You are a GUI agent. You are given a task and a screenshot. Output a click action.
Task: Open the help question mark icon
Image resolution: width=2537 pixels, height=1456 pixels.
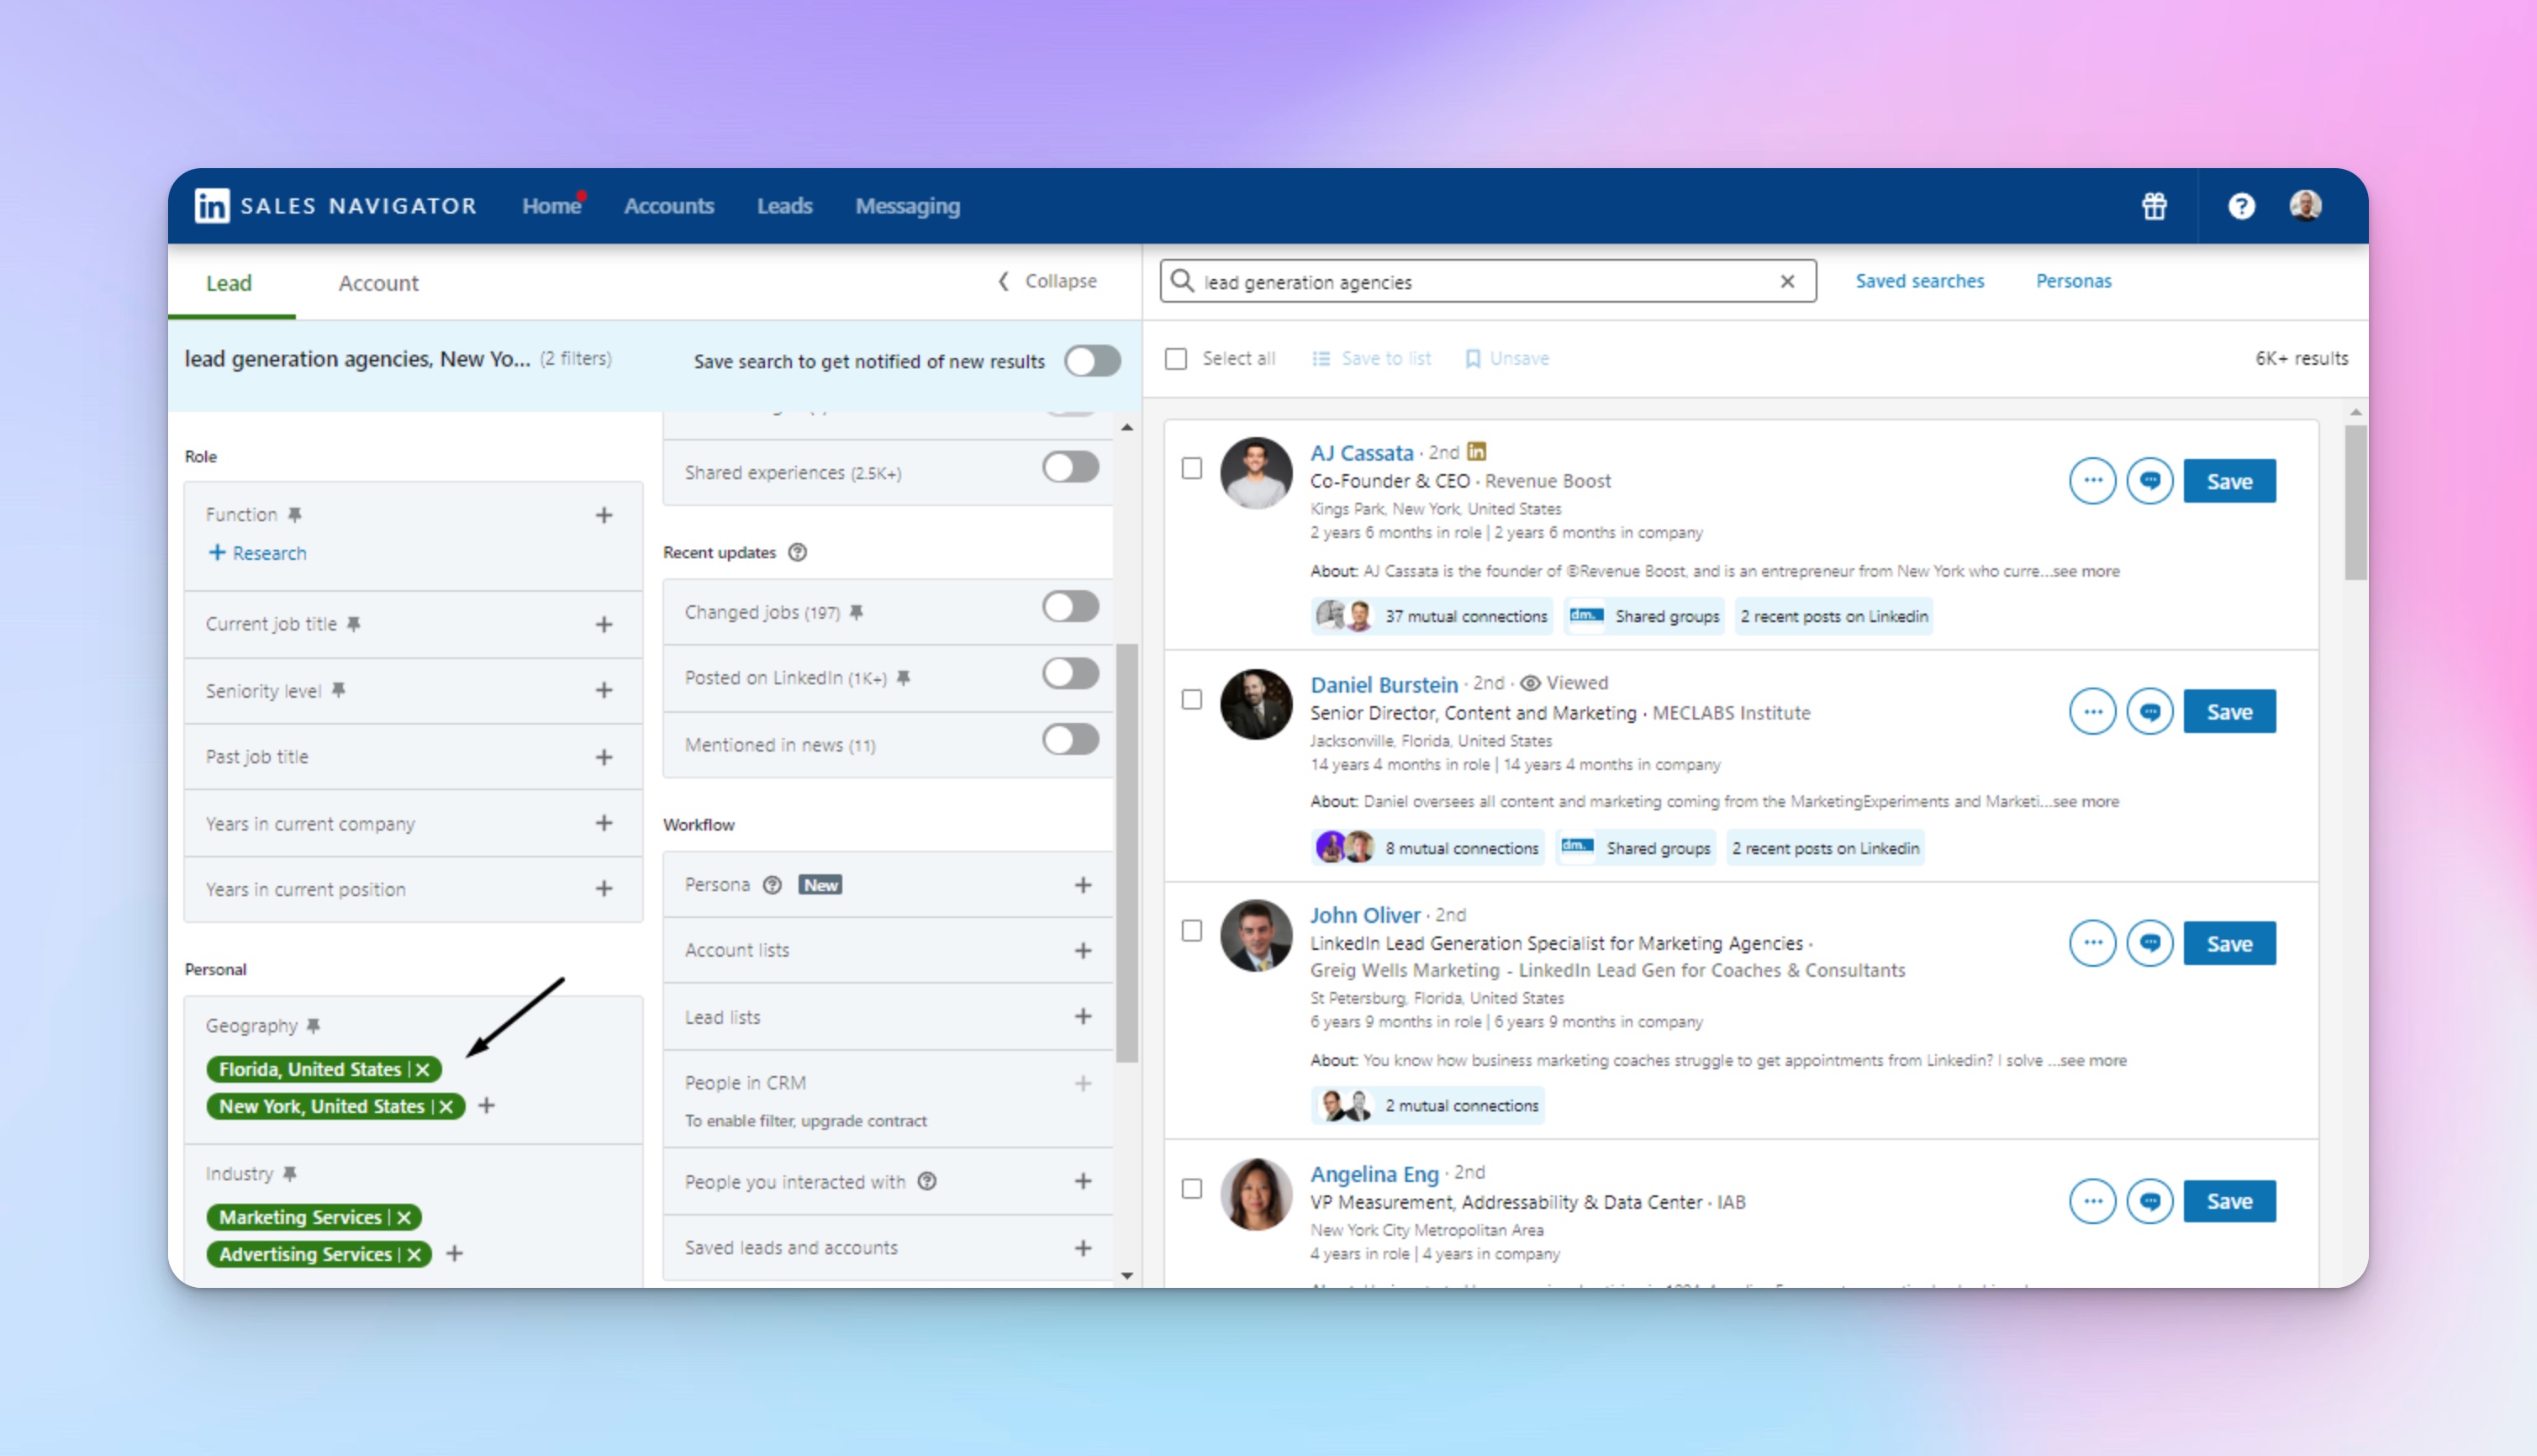2241,206
